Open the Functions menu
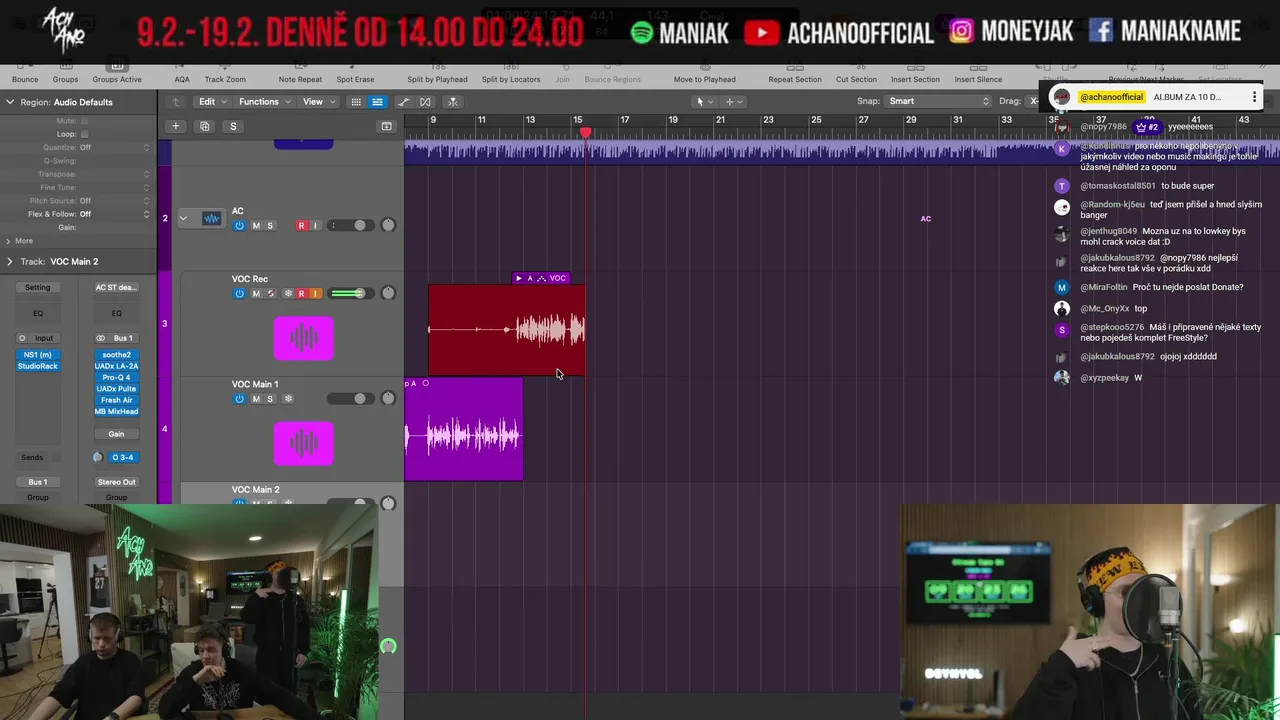This screenshot has height=720, width=1280. (264, 101)
